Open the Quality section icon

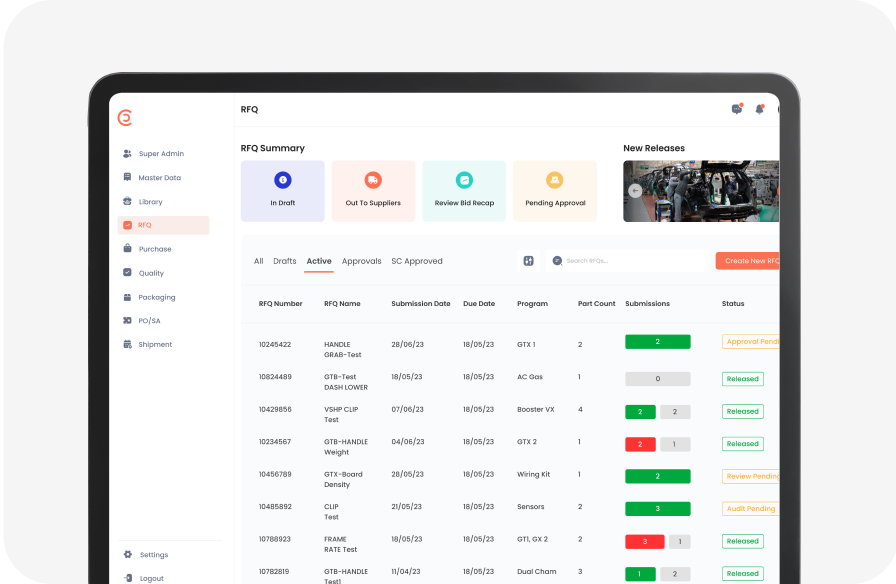(127, 273)
